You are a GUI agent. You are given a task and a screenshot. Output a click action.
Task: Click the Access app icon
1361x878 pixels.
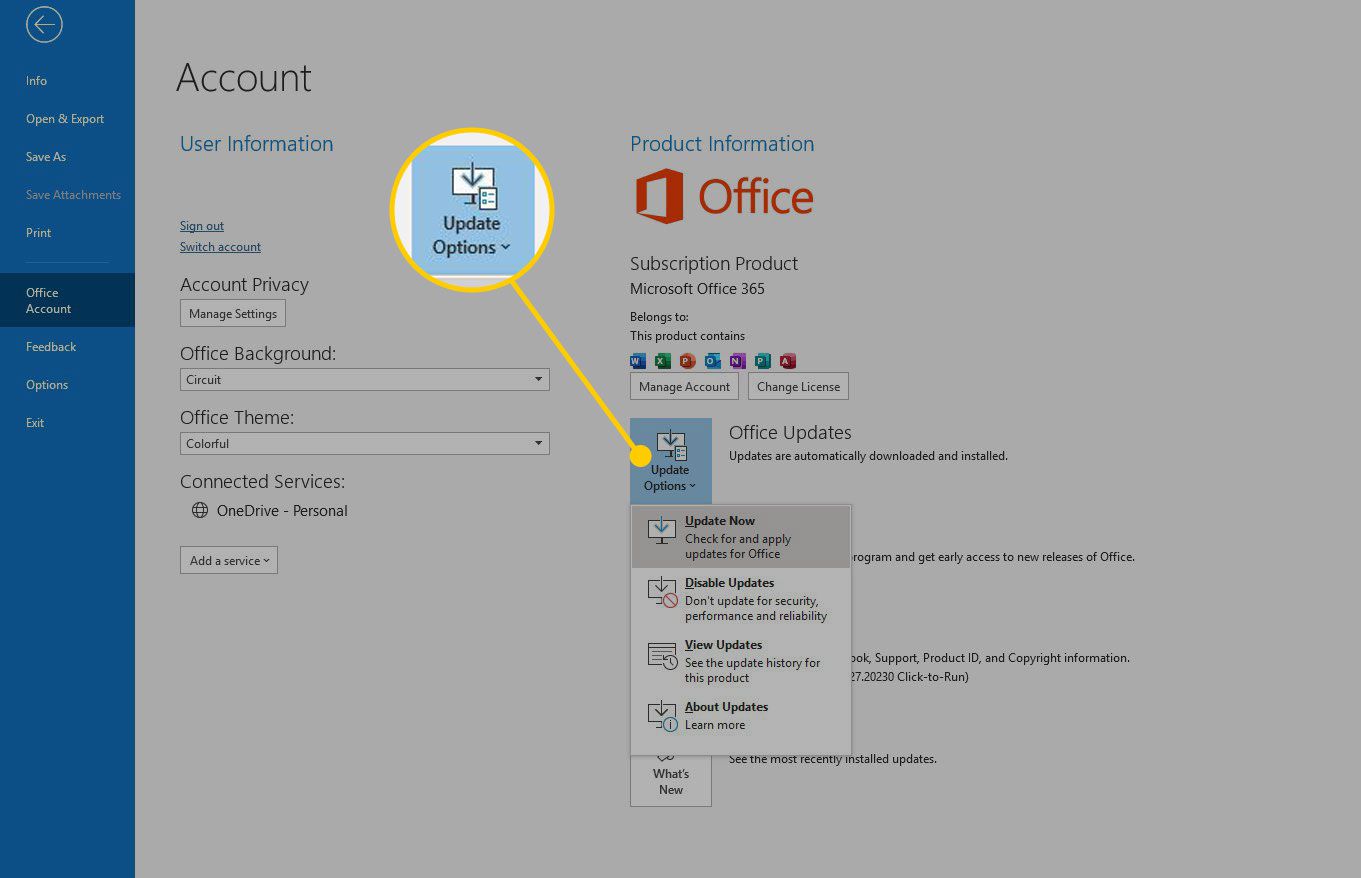click(x=788, y=361)
